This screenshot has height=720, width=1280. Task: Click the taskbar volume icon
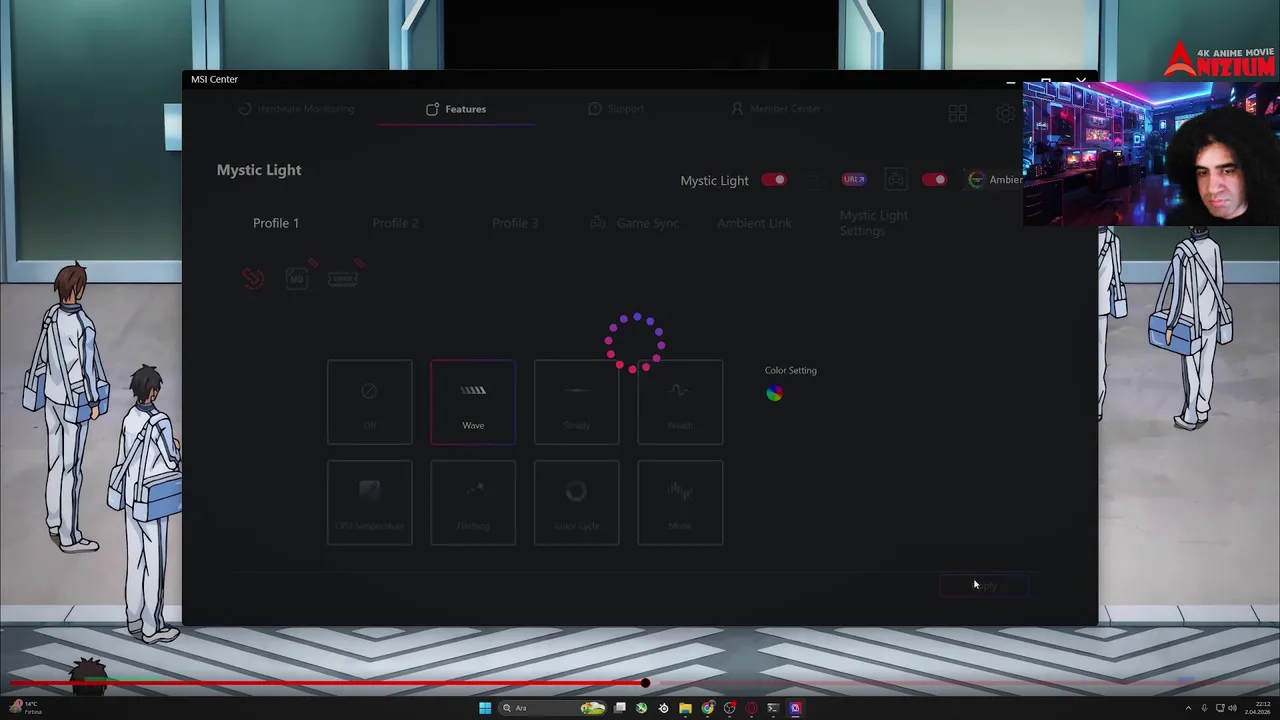pos(1234,708)
